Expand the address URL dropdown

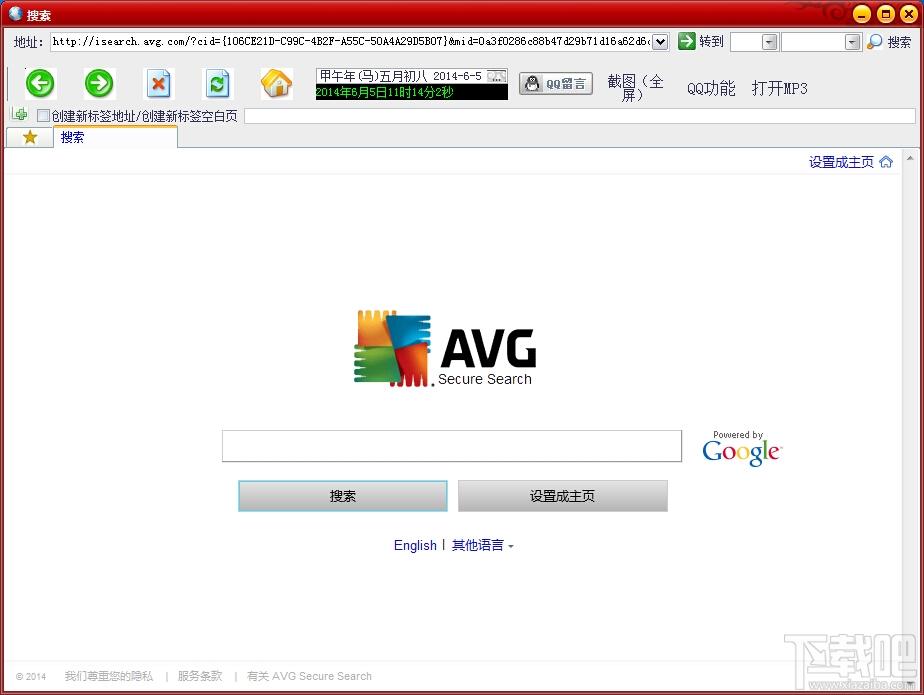pyautogui.click(x=661, y=42)
